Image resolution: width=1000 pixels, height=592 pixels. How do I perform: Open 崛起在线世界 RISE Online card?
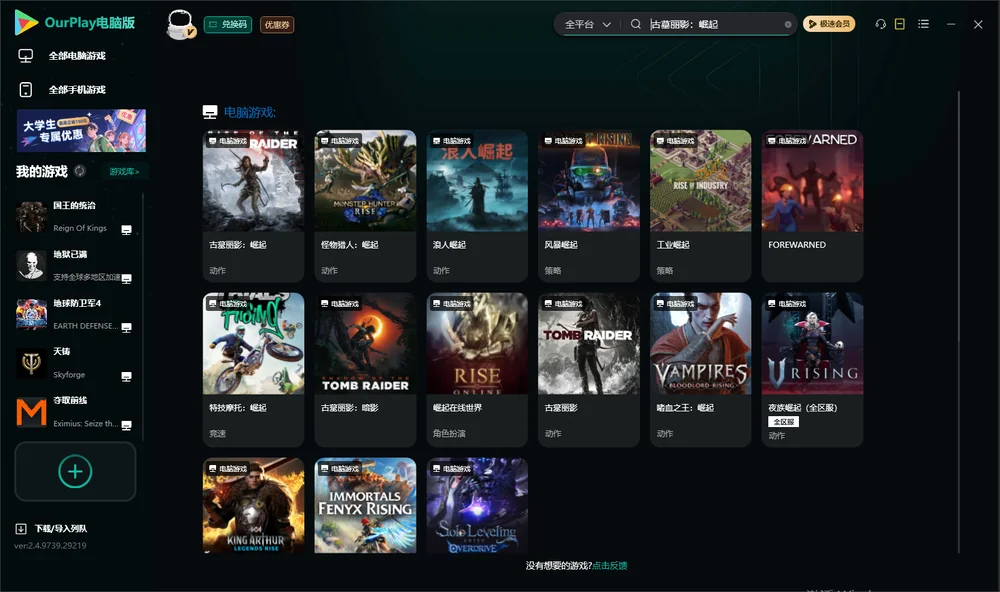pos(477,369)
